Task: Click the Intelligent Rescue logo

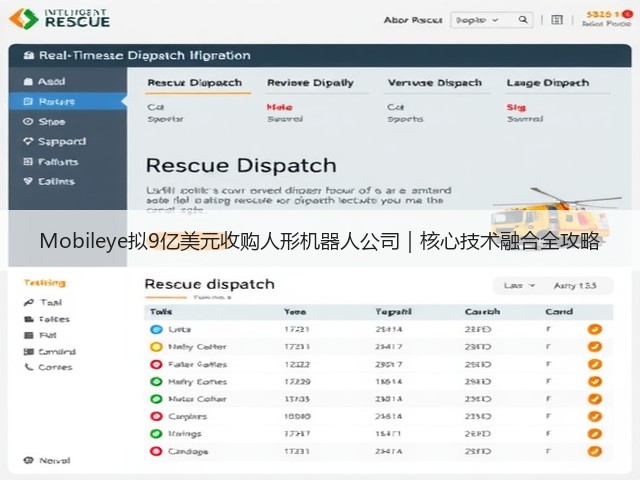Action: (x=60, y=18)
